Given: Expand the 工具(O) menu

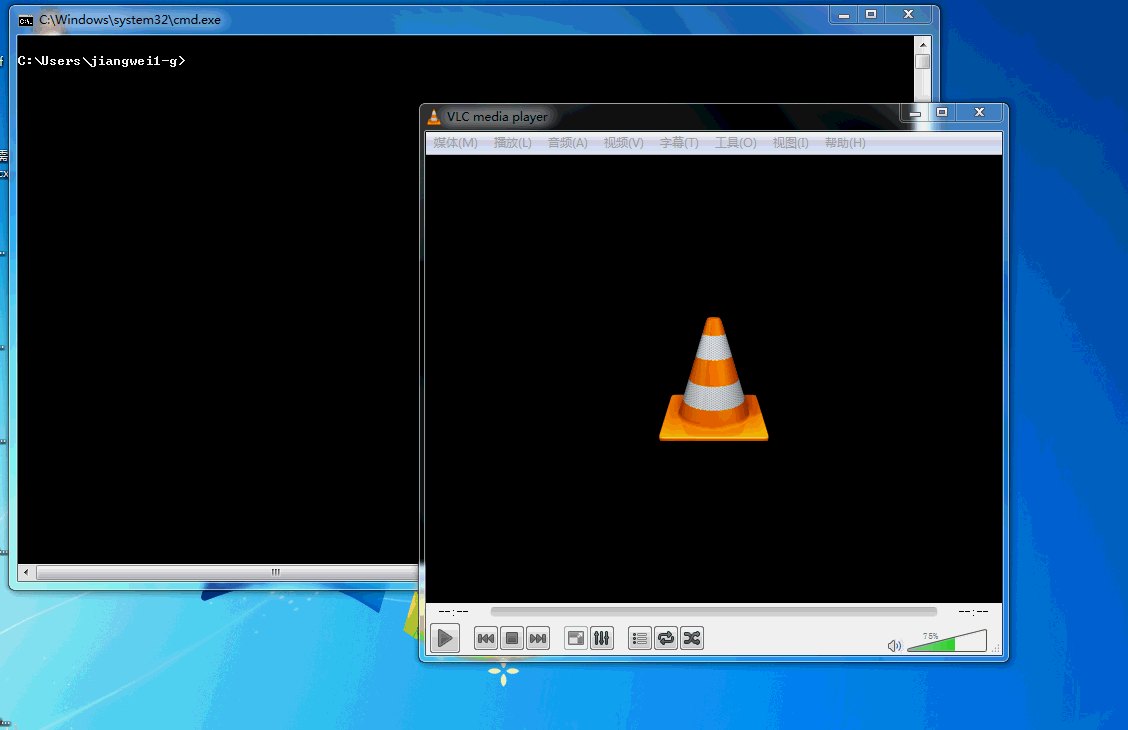Looking at the screenshot, I should 735,143.
